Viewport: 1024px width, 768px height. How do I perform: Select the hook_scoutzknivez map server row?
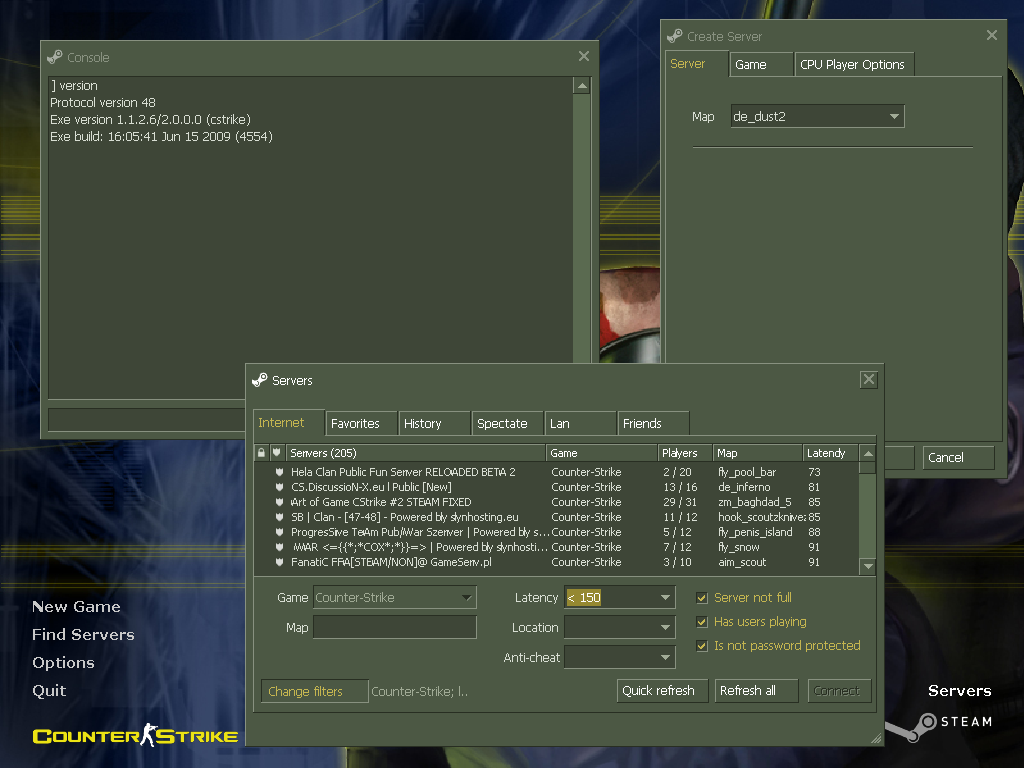pos(556,517)
